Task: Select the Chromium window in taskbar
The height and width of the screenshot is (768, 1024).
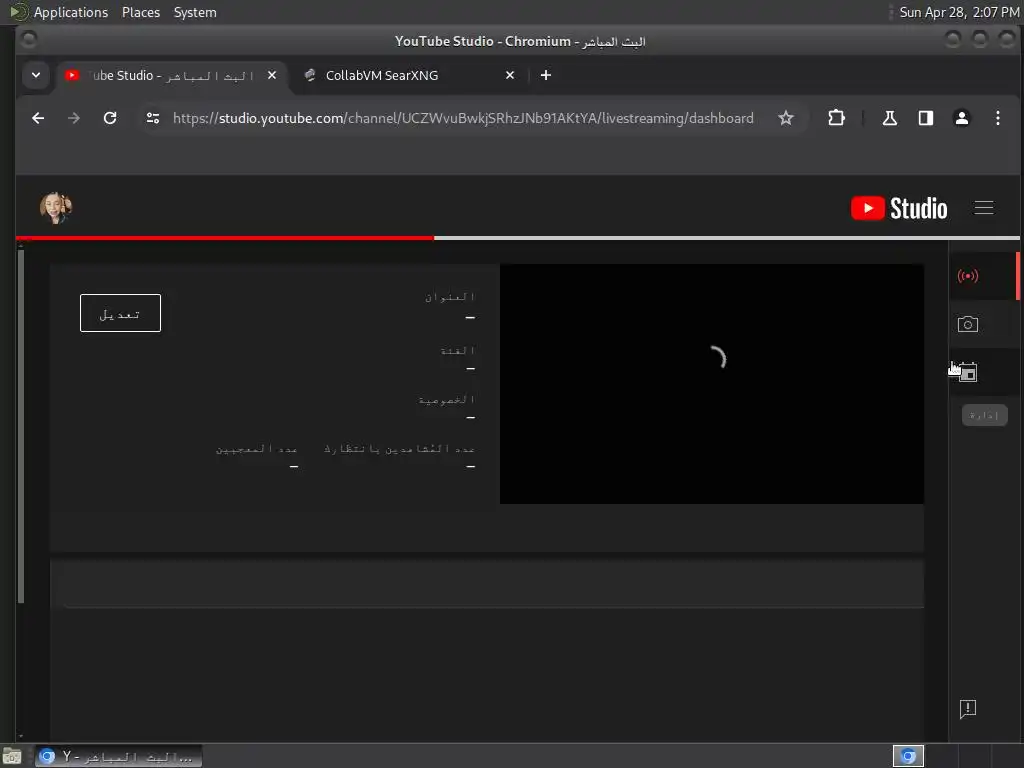Action: 118,757
